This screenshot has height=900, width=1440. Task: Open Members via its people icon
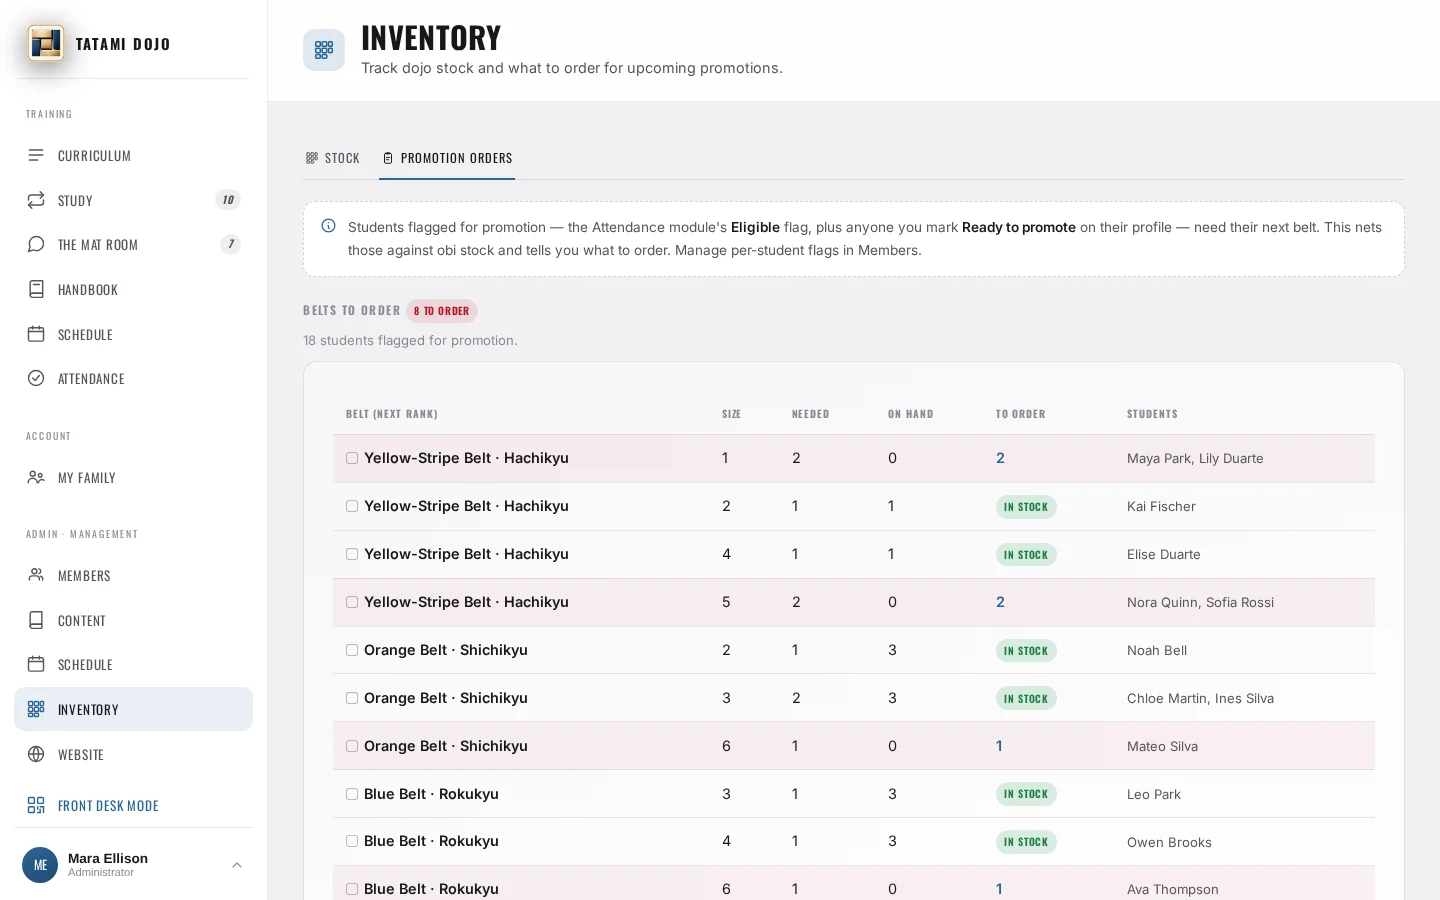pyautogui.click(x=36, y=575)
